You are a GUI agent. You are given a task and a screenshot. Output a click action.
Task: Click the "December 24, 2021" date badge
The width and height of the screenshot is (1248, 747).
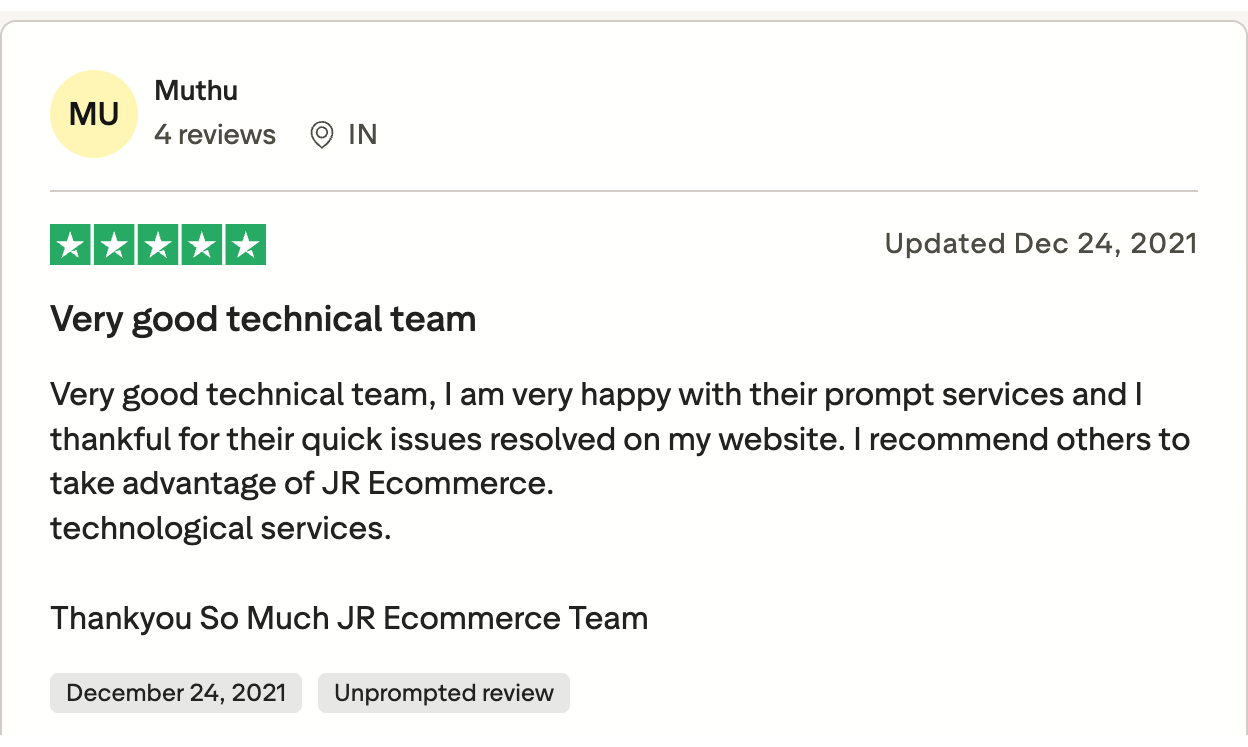(x=176, y=693)
